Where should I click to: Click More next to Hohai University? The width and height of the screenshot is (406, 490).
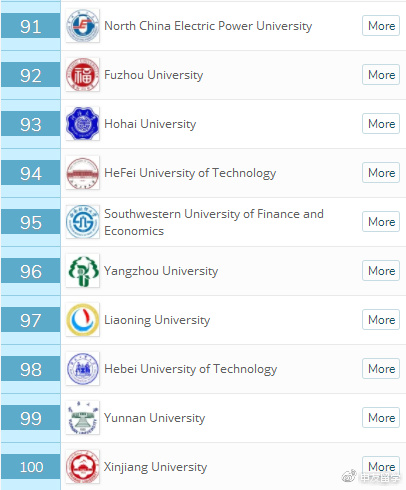(x=381, y=124)
